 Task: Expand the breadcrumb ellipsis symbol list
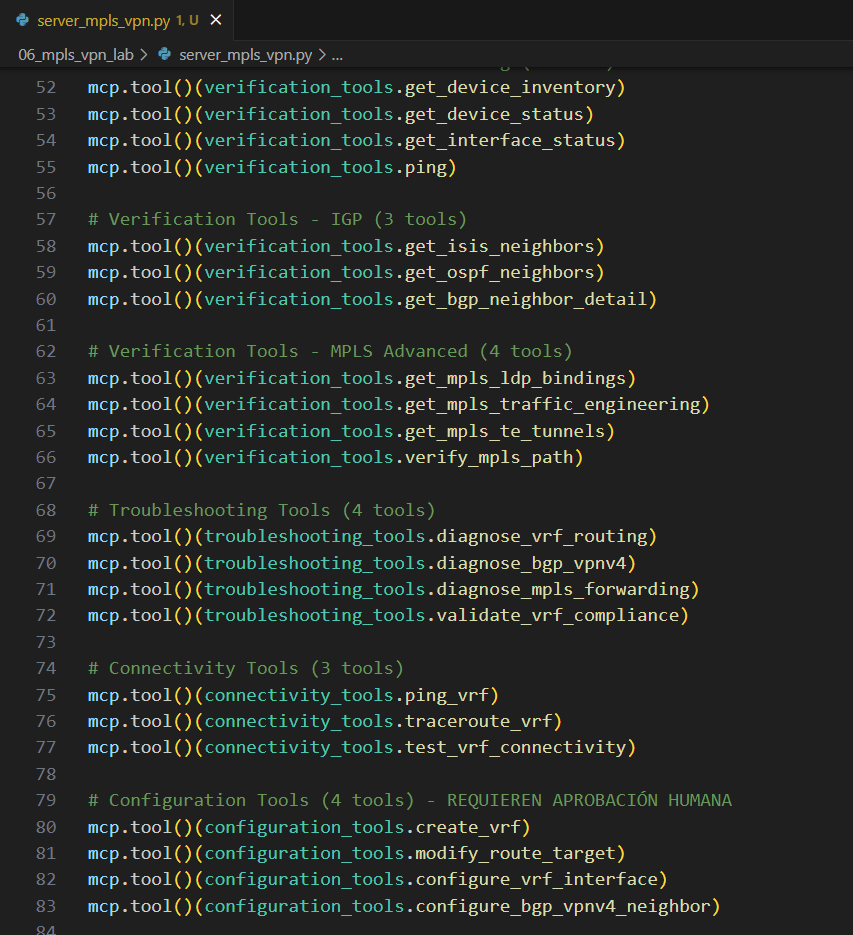tap(337, 55)
